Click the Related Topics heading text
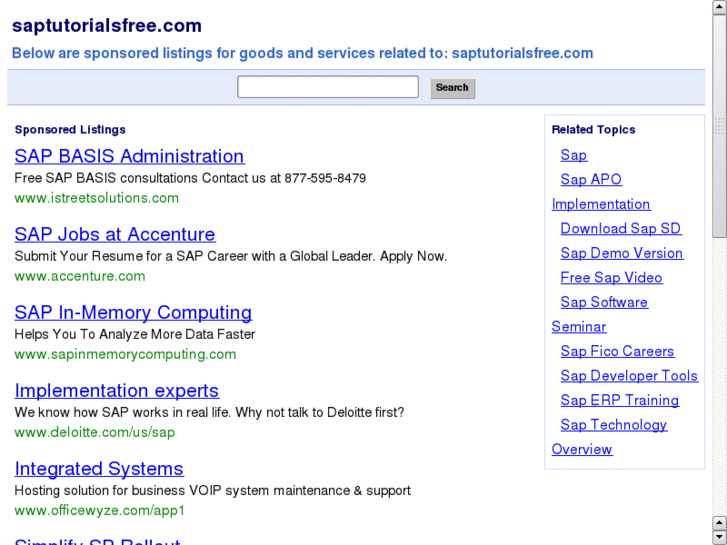The height and width of the screenshot is (545, 727). point(593,130)
